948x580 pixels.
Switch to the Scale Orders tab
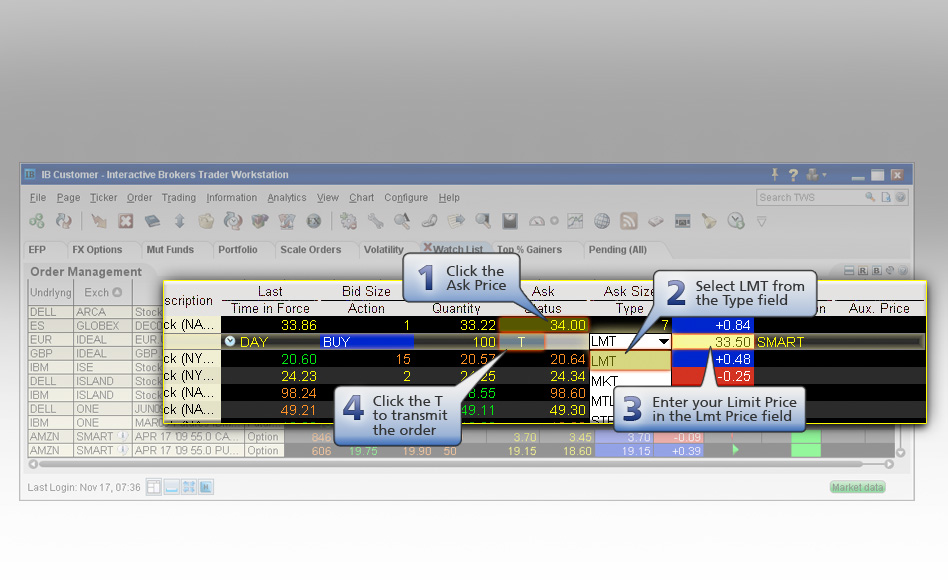(x=310, y=250)
